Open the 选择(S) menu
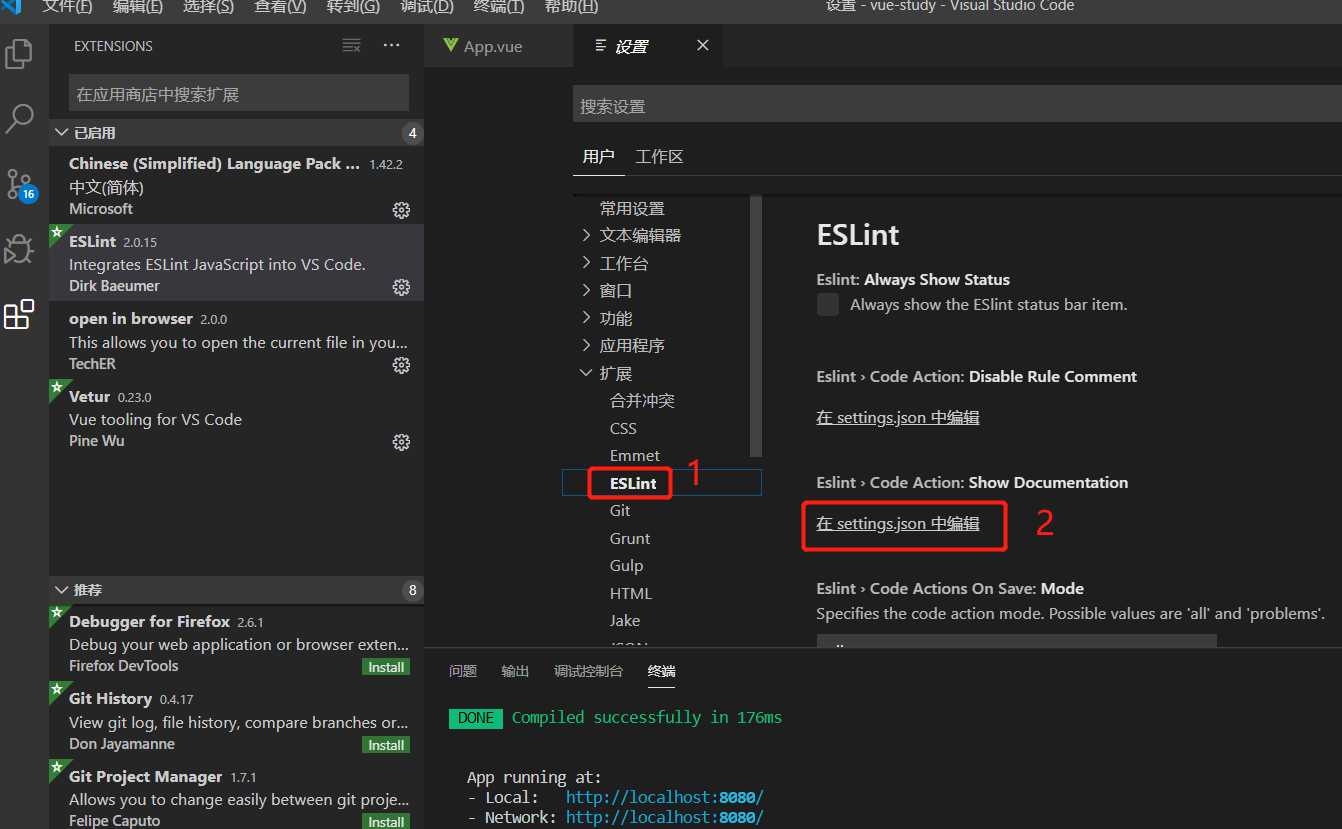 [209, 6]
